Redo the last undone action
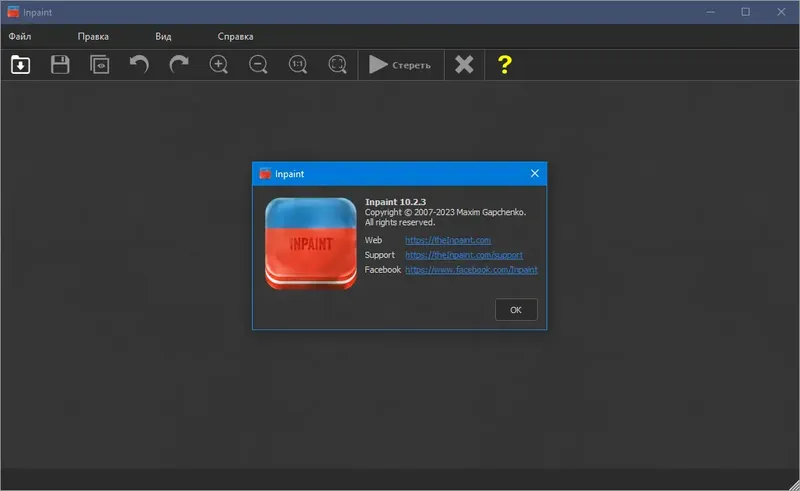 pyautogui.click(x=179, y=65)
